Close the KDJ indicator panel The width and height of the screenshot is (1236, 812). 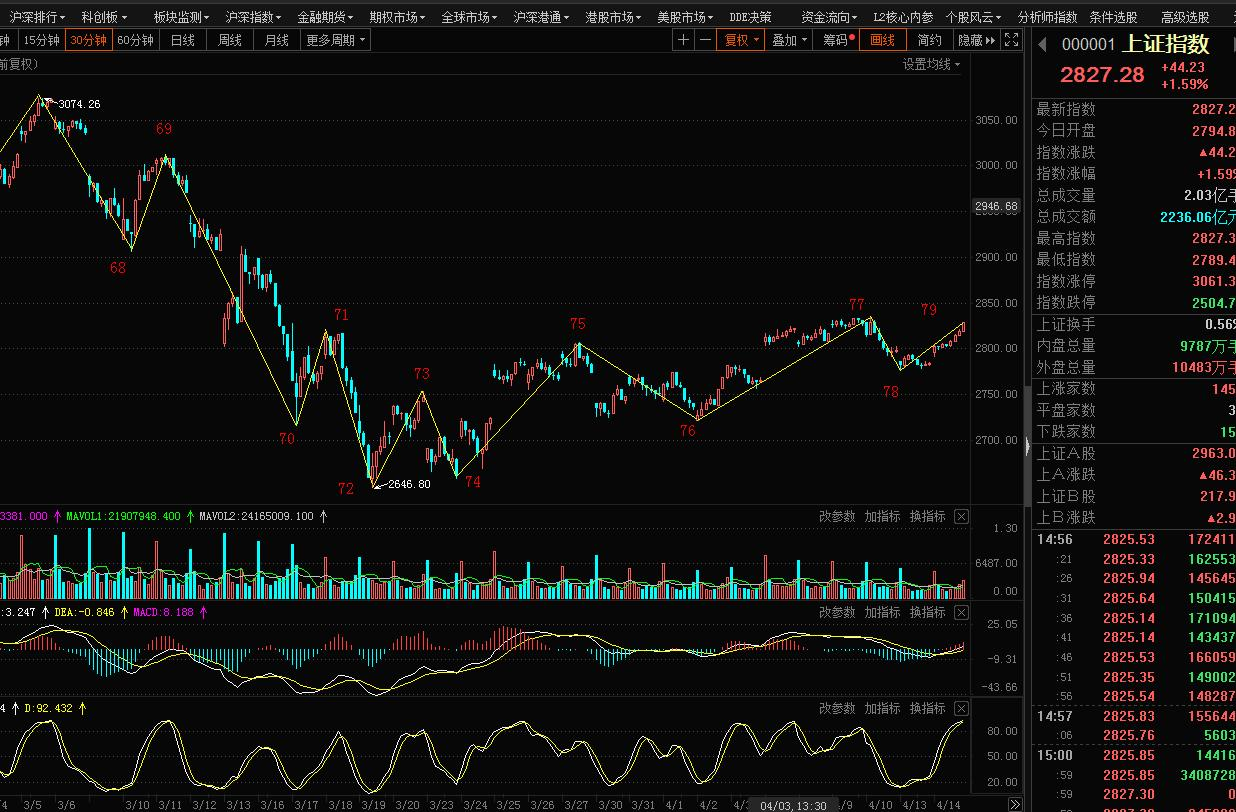(x=961, y=708)
